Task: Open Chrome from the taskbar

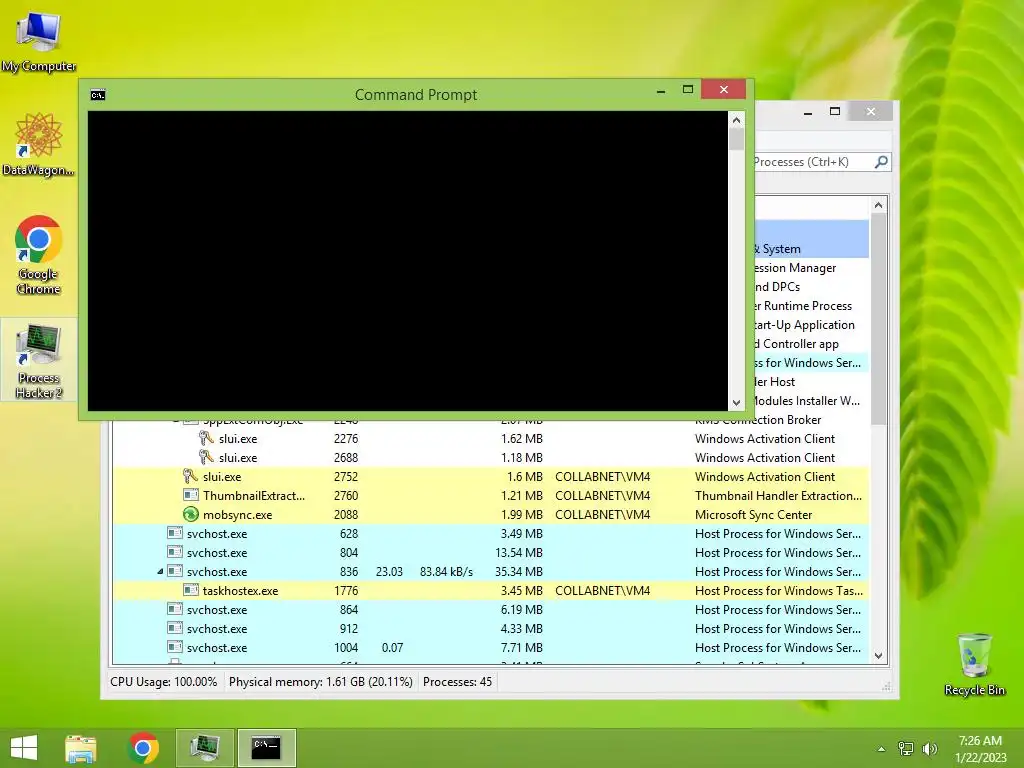Action: pos(144,748)
